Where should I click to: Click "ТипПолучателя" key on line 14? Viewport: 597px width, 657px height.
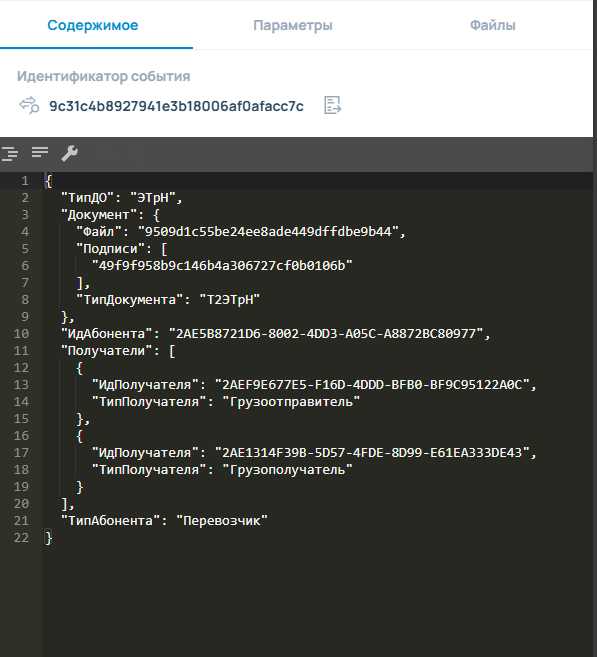[x=149, y=401]
